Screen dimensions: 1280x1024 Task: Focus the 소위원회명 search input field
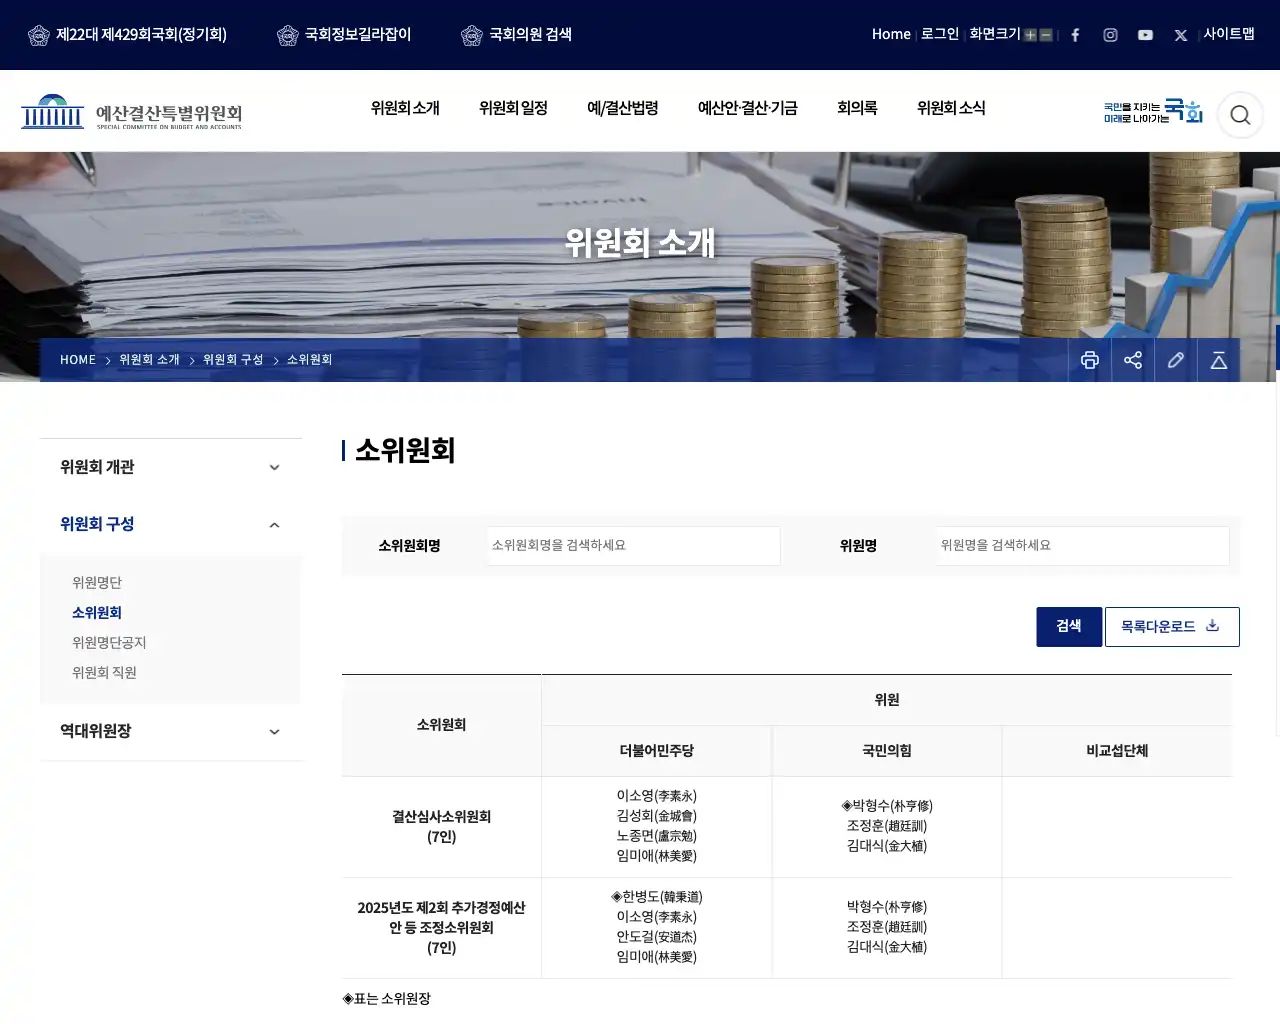[x=633, y=546]
